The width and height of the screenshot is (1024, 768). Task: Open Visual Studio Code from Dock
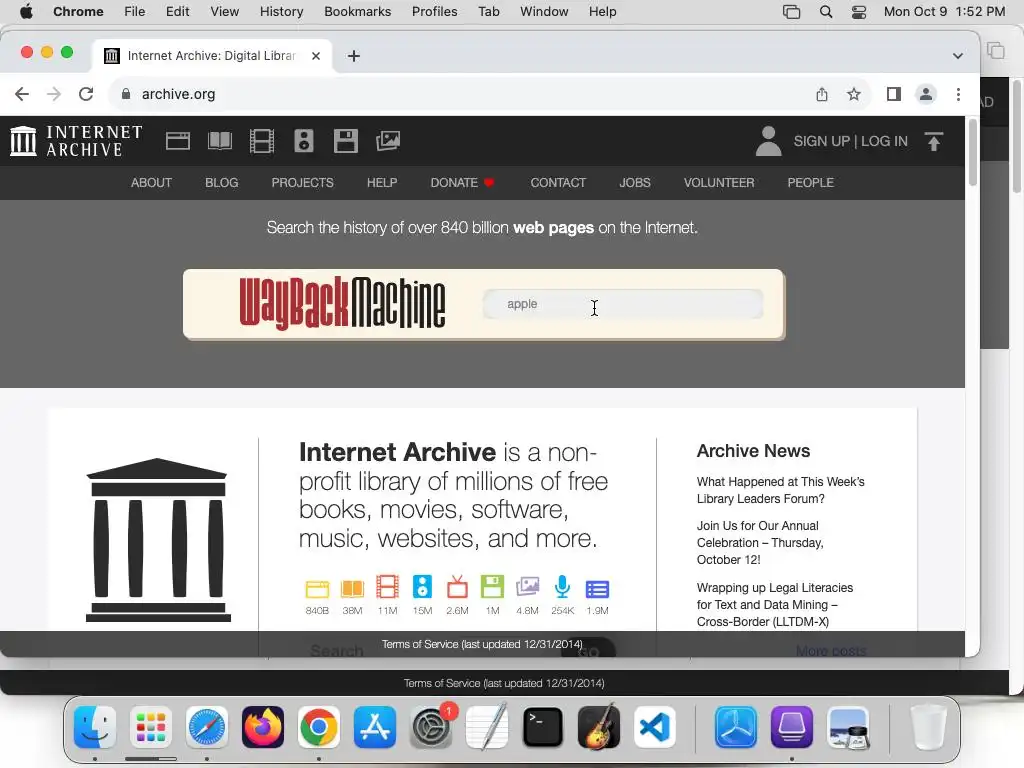[x=655, y=727]
